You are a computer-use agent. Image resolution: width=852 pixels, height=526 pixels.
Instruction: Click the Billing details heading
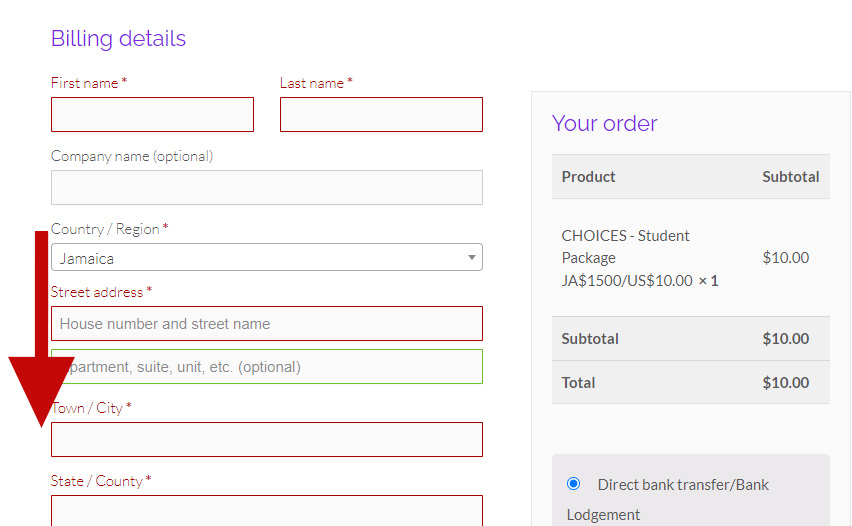click(x=118, y=39)
